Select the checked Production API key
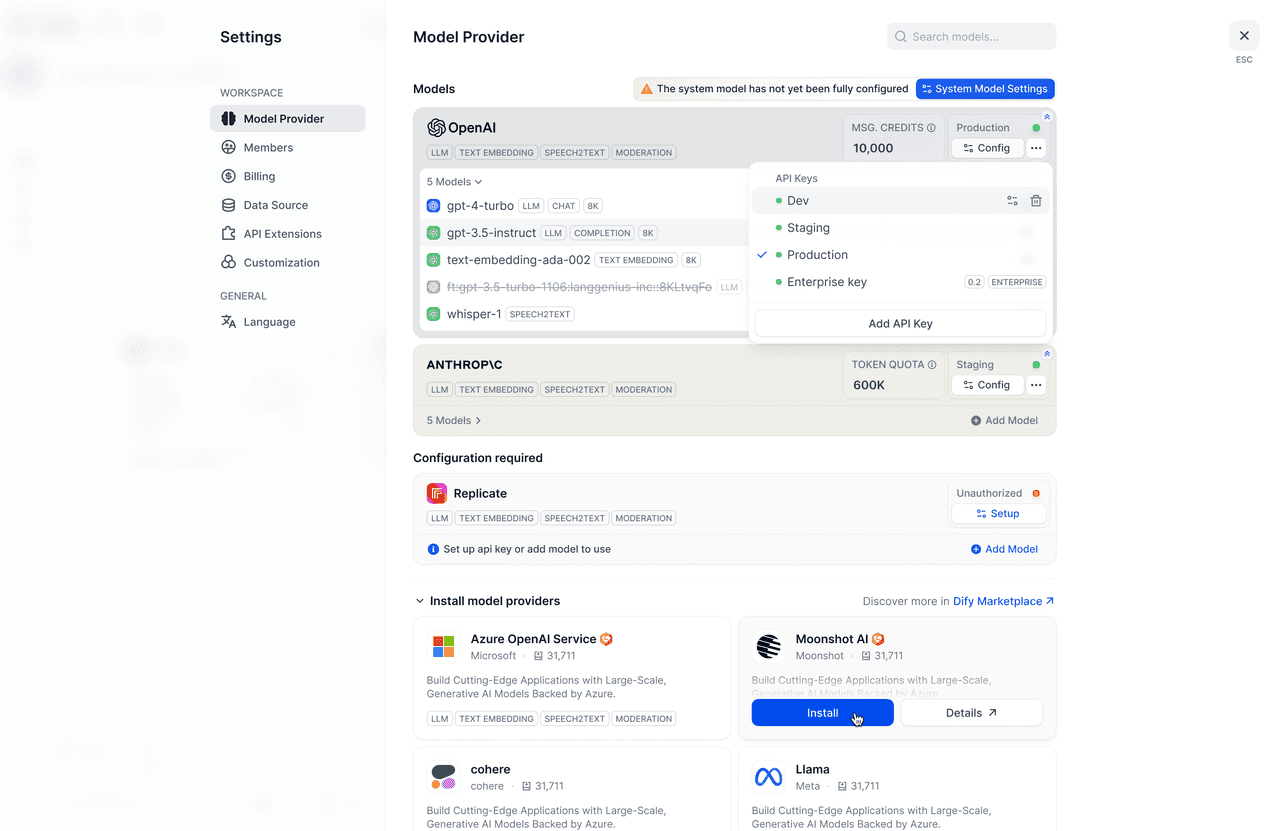The height and width of the screenshot is (831, 1280). 817,255
